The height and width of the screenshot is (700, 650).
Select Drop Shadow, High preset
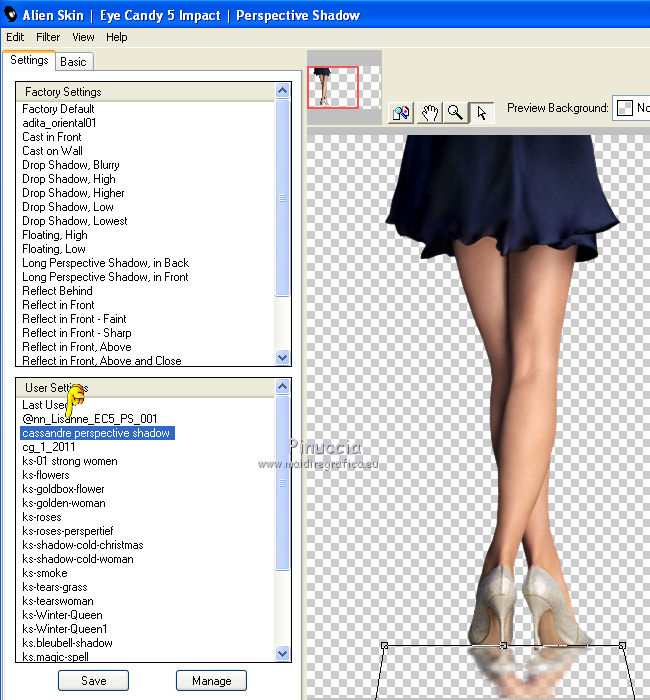(69, 179)
